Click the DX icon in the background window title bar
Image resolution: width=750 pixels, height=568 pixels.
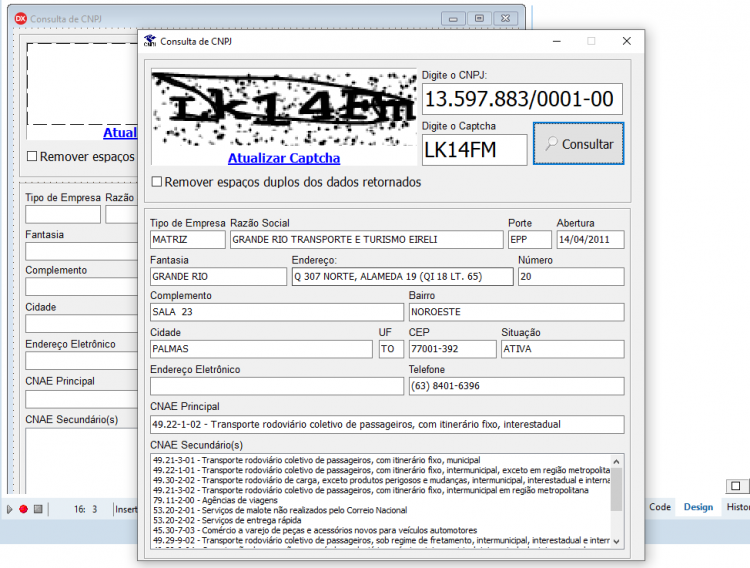[x=21, y=19]
